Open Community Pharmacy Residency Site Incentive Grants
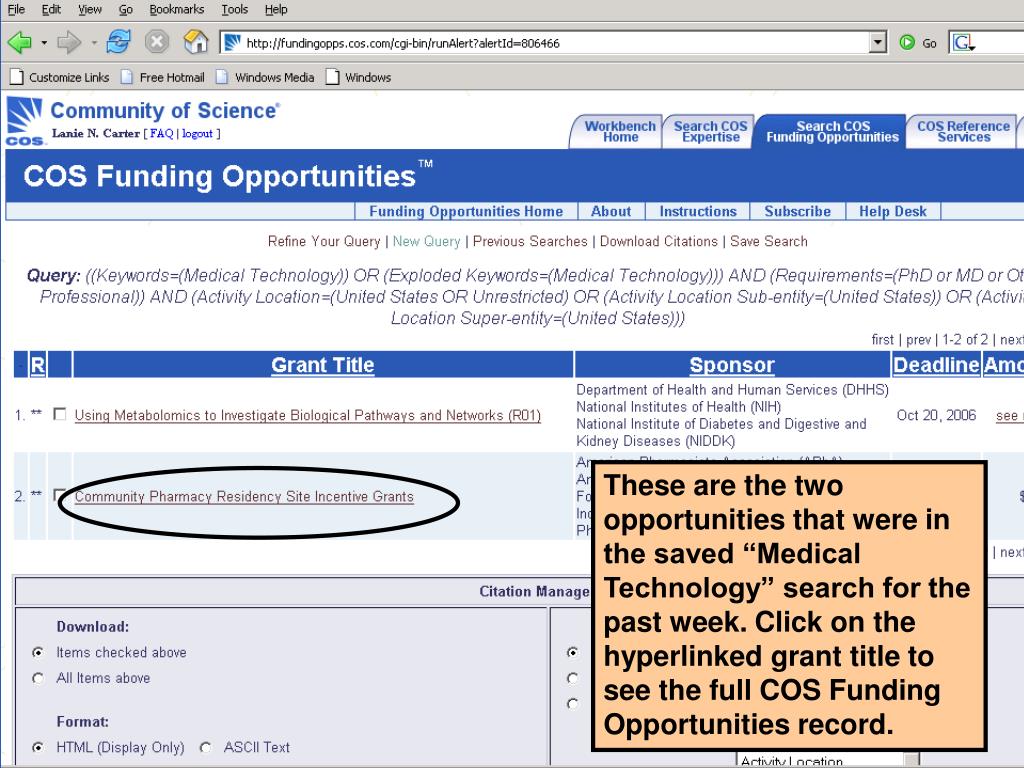This screenshot has width=1024, height=768. [x=244, y=496]
